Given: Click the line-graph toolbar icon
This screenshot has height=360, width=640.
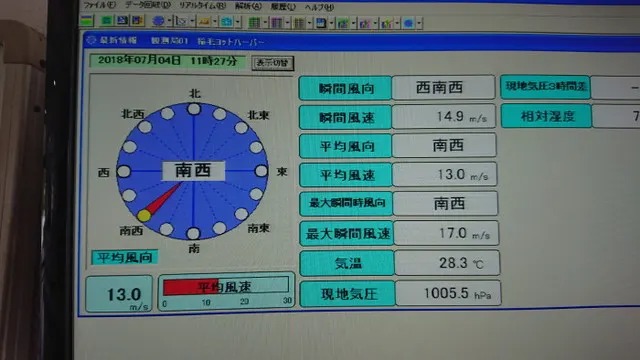Looking at the screenshot, I should [x=181, y=21].
